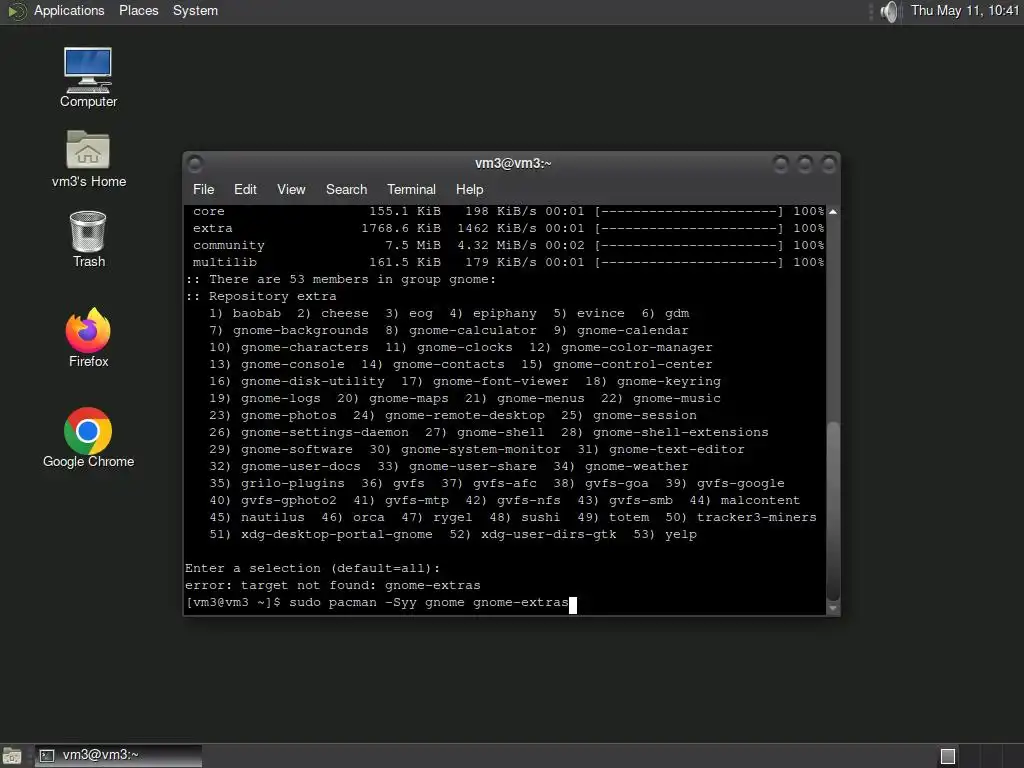Click 'xdg-desktop-portal-gnome' package name
This screenshot has width=1024, height=768.
click(336, 534)
